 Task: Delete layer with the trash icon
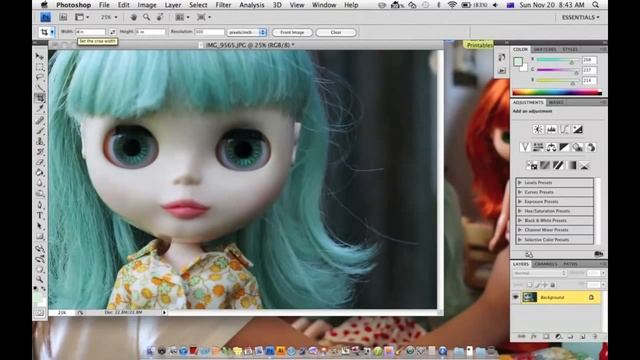596,336
